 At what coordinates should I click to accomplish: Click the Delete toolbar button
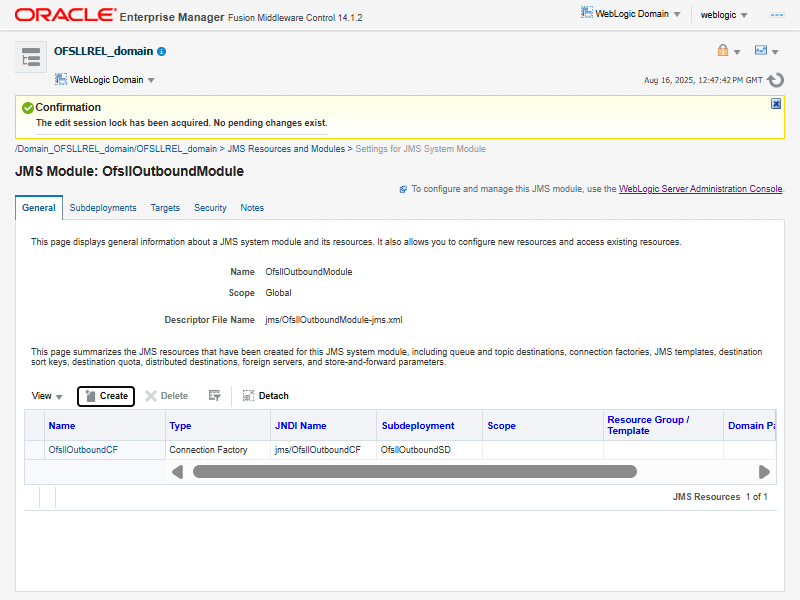[x=166, y=396]
